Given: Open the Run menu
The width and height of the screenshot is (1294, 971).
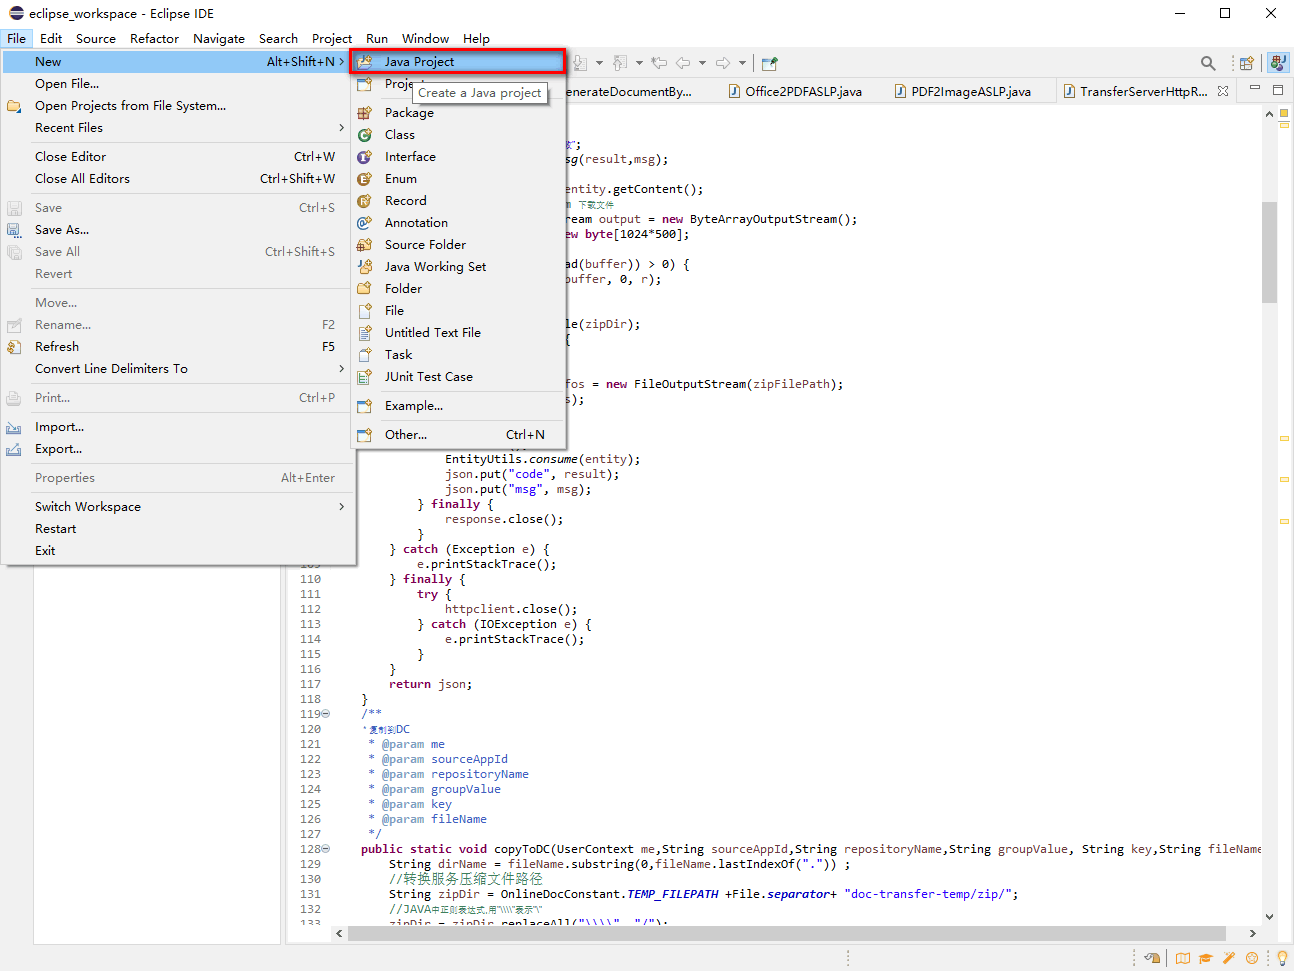Looking at the screenshot, I should [376, 38].
